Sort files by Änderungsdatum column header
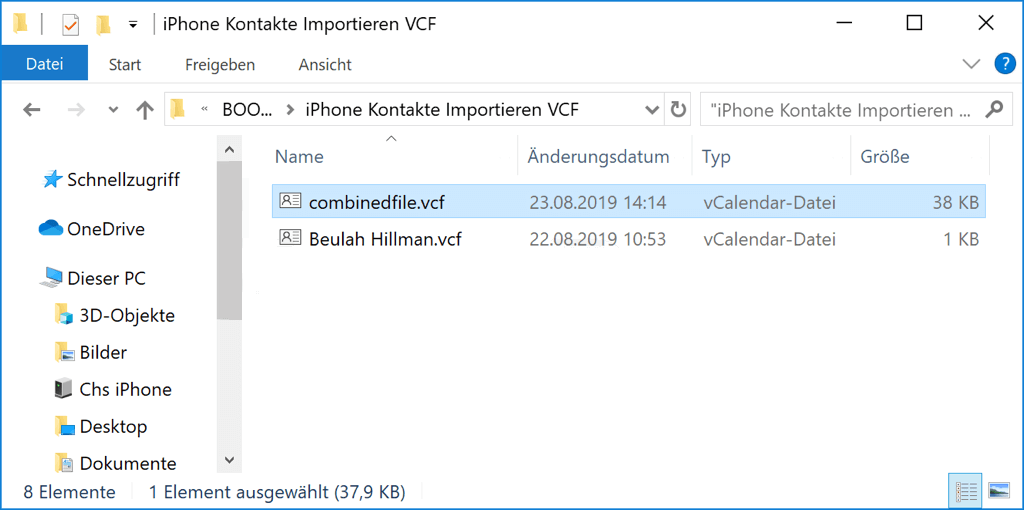This screenshot has height=510, width=1024. point(598,157)
